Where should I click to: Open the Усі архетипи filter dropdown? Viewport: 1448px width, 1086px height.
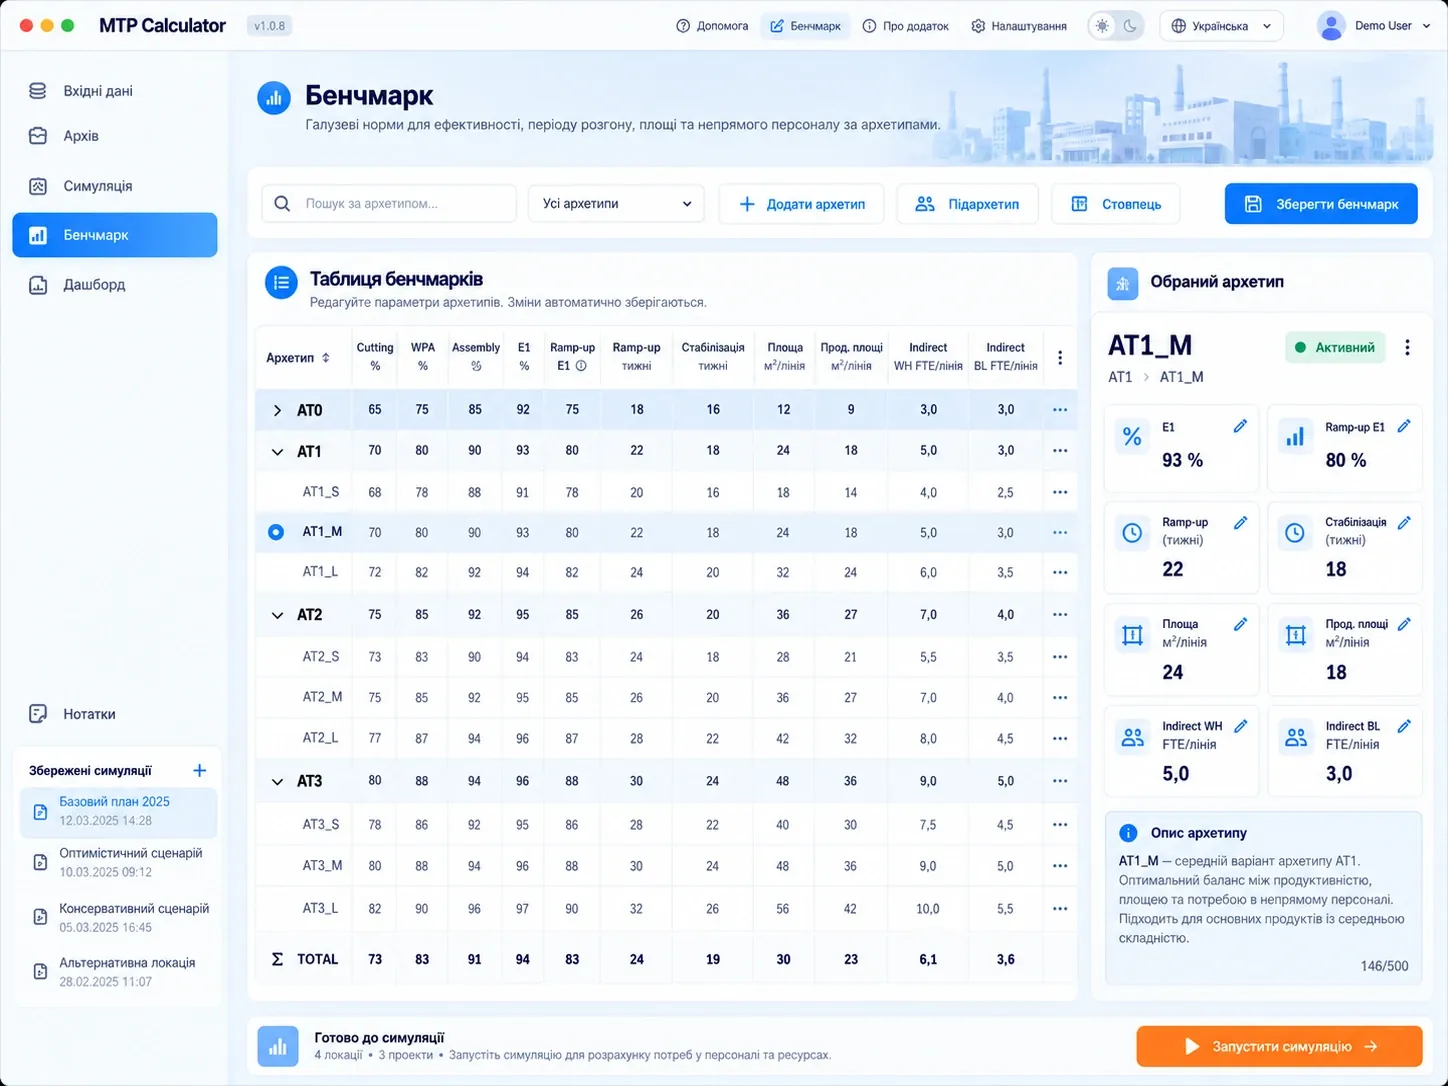coord(616,204)
